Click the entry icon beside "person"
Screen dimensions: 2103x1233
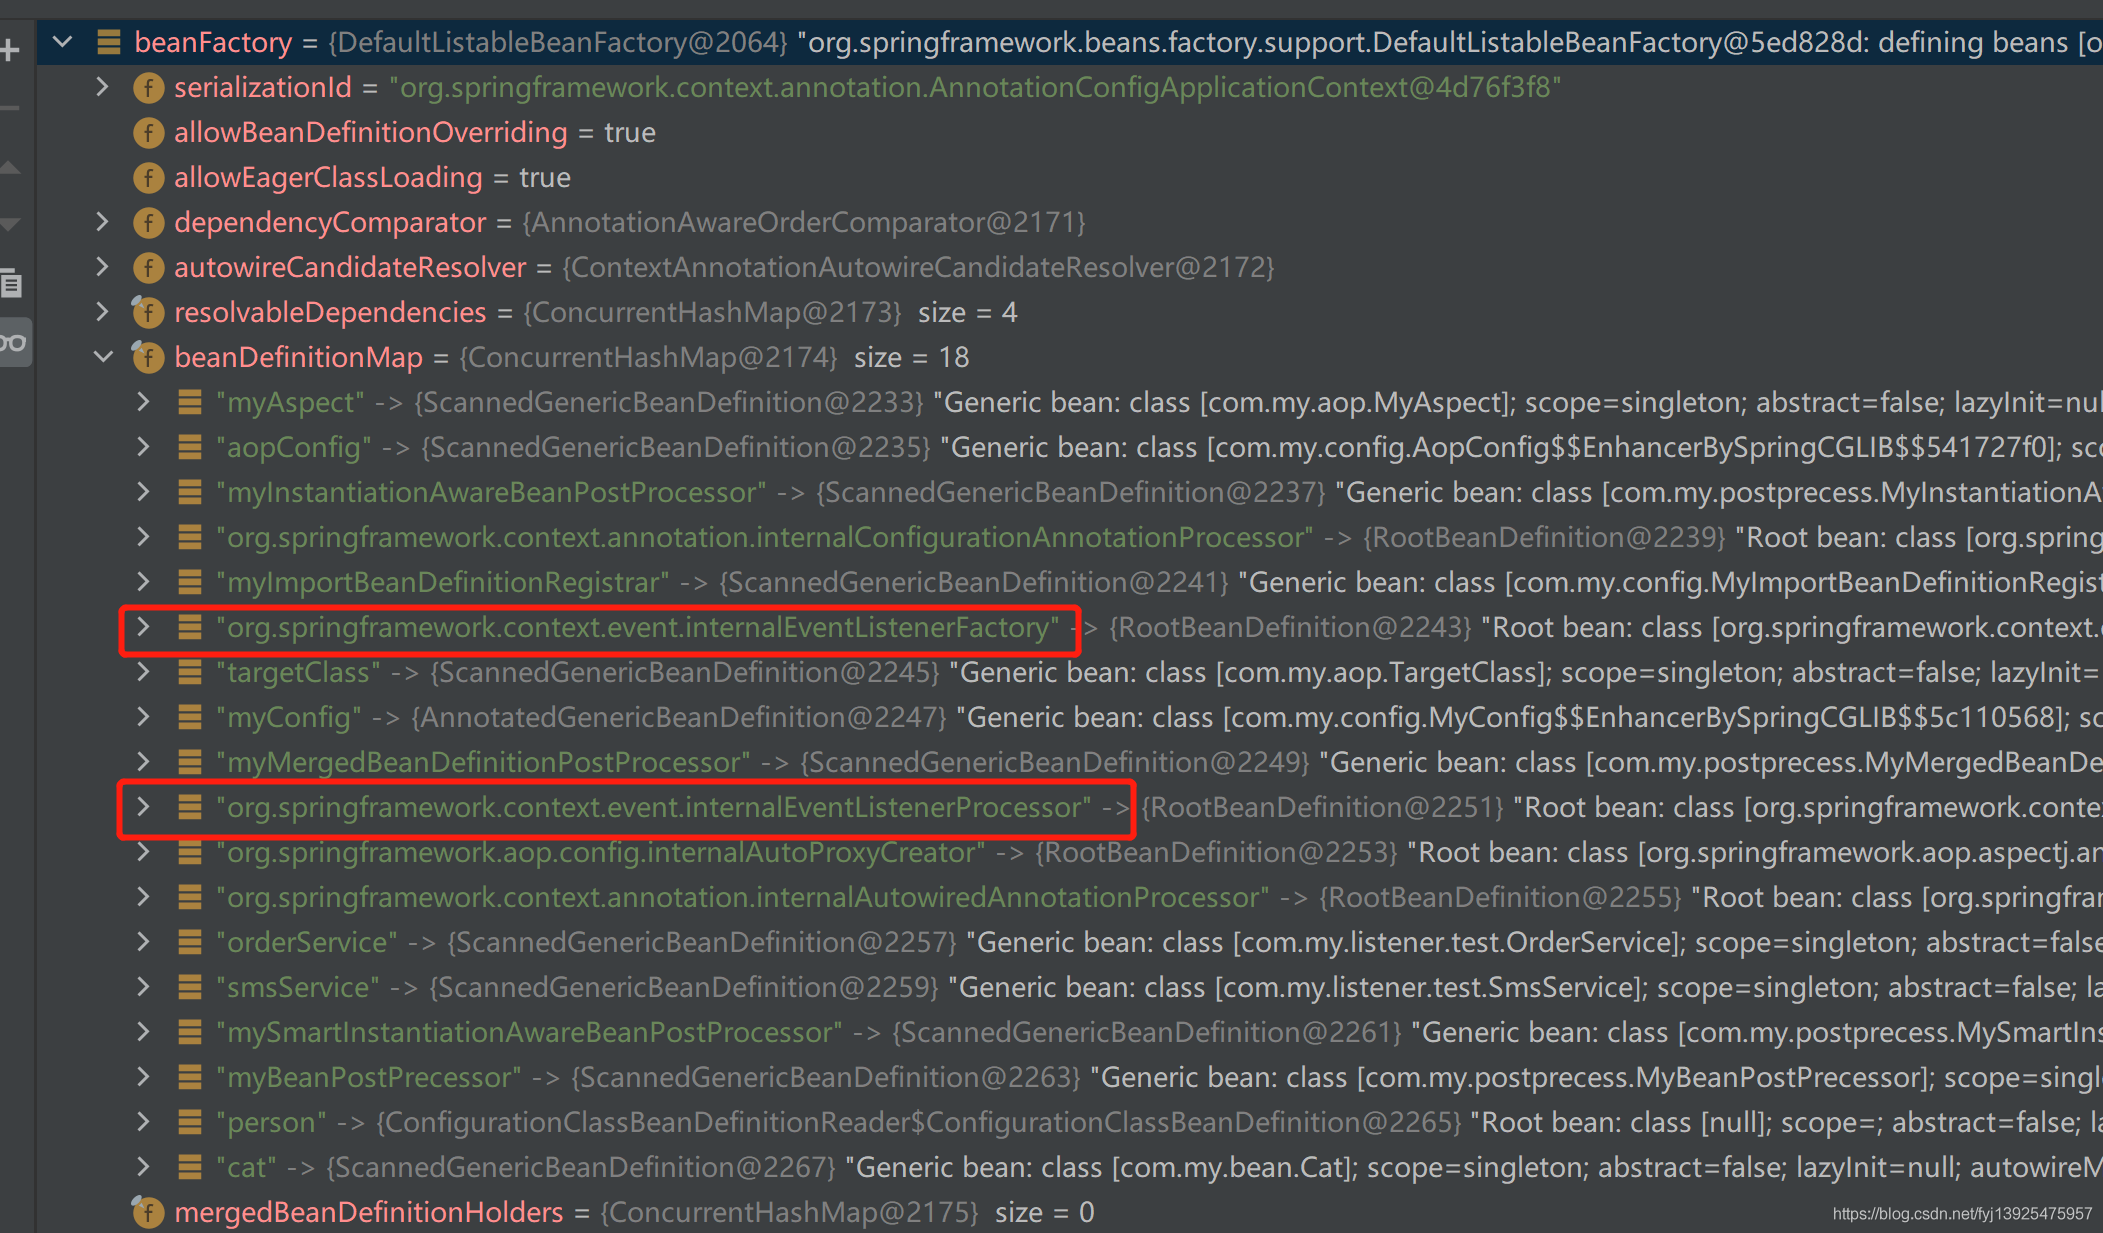tap(189, 1122)
